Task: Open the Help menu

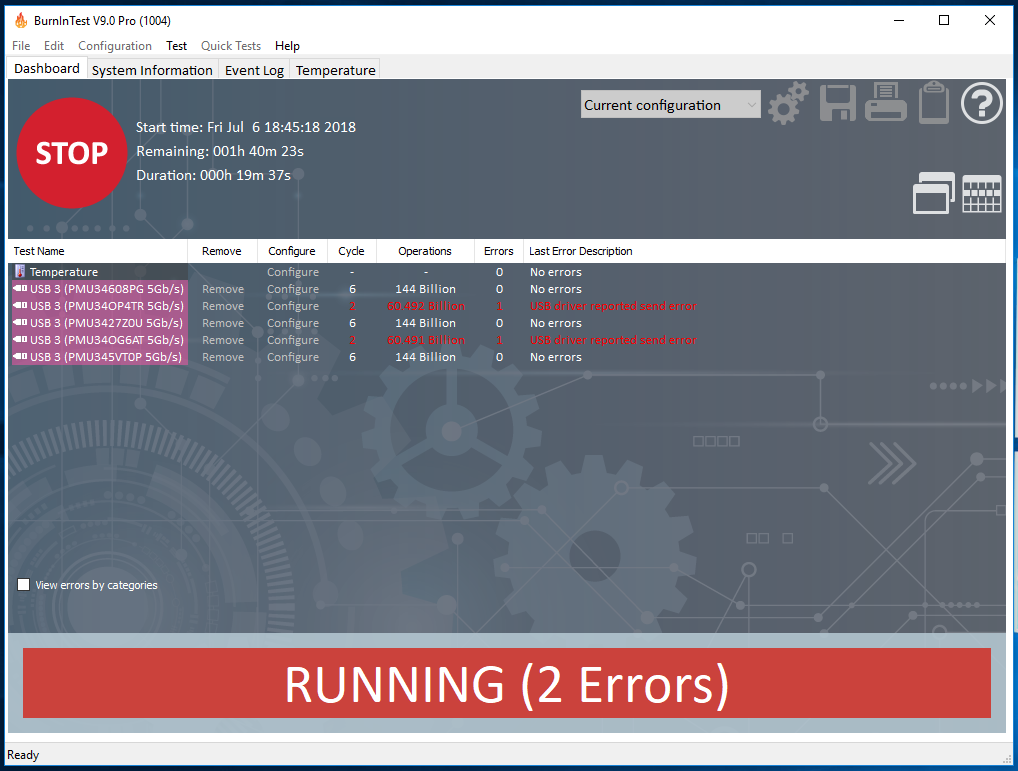Action: 287,45
